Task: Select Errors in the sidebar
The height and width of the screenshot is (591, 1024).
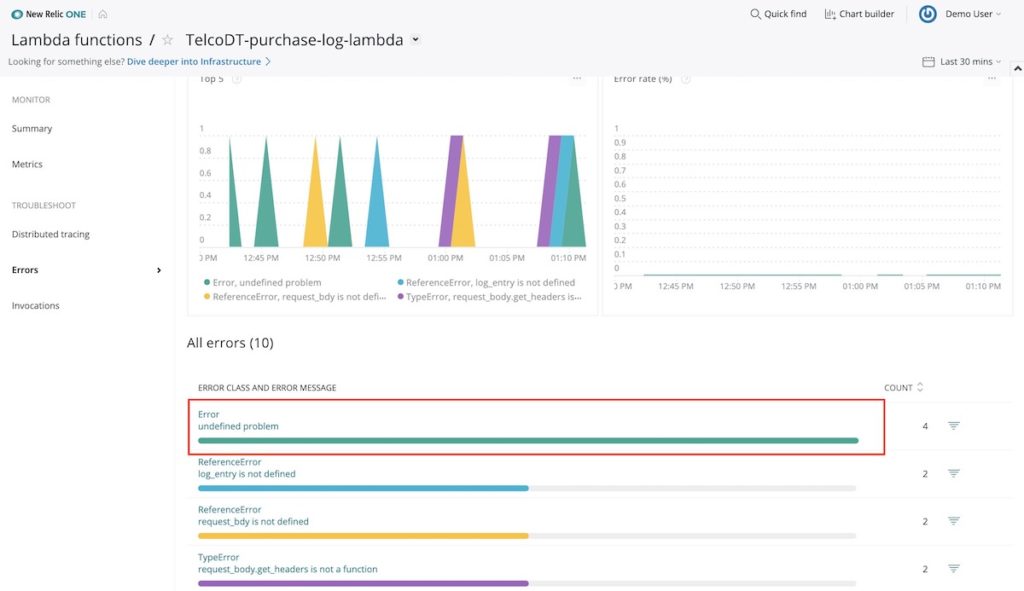Action: [25, 270]
